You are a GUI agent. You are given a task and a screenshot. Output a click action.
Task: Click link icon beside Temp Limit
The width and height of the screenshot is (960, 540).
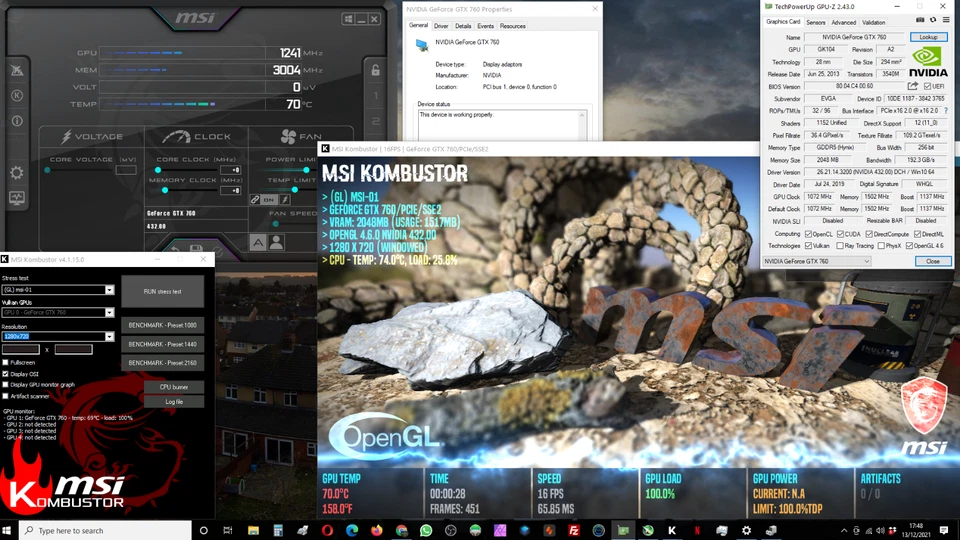(255, 200)
